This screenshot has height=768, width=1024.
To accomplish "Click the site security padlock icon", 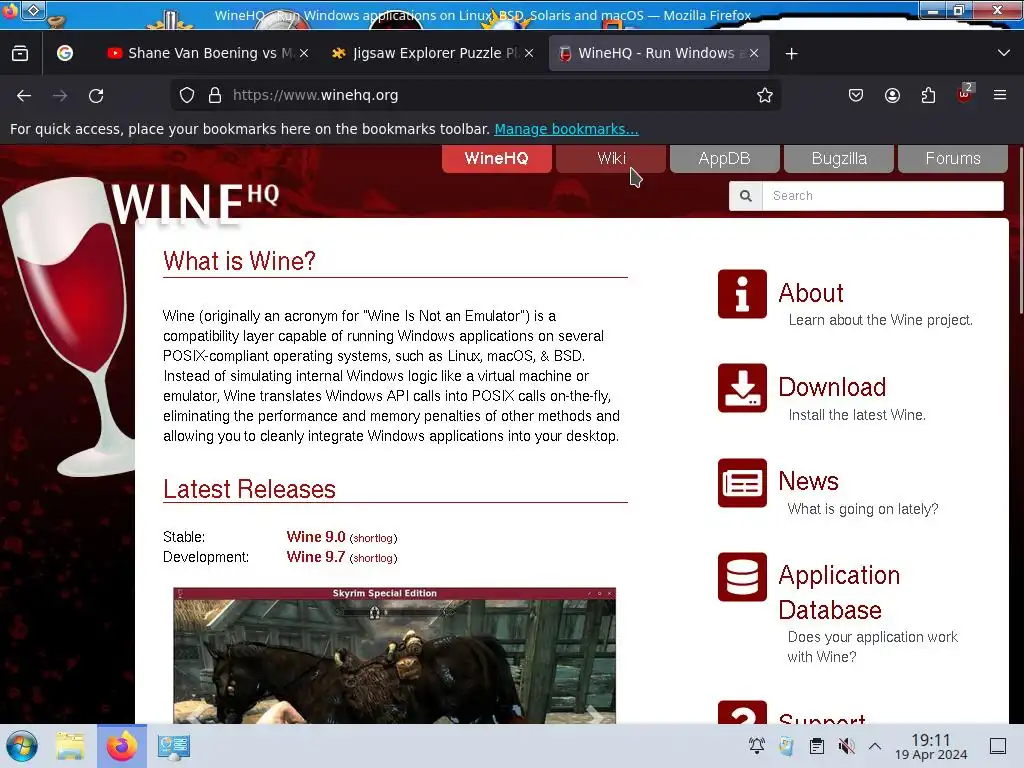I will click(215, 95).
